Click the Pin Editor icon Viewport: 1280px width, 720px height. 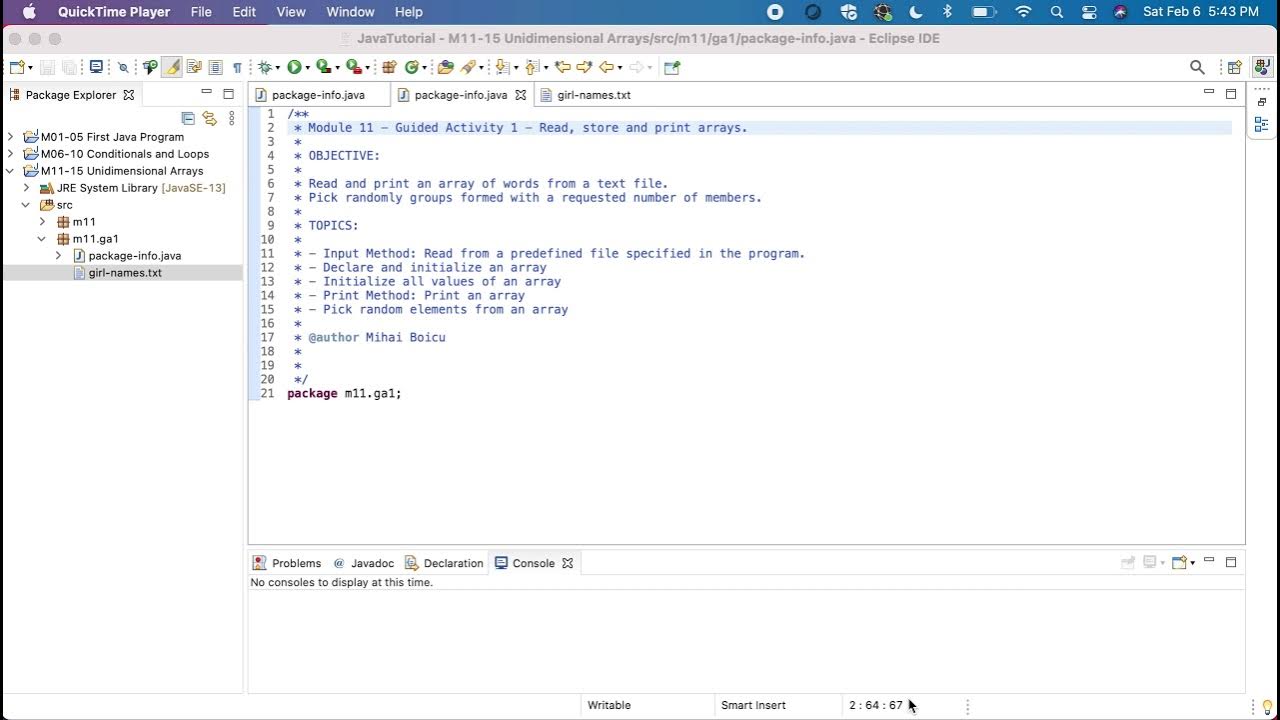coord(672,67)
